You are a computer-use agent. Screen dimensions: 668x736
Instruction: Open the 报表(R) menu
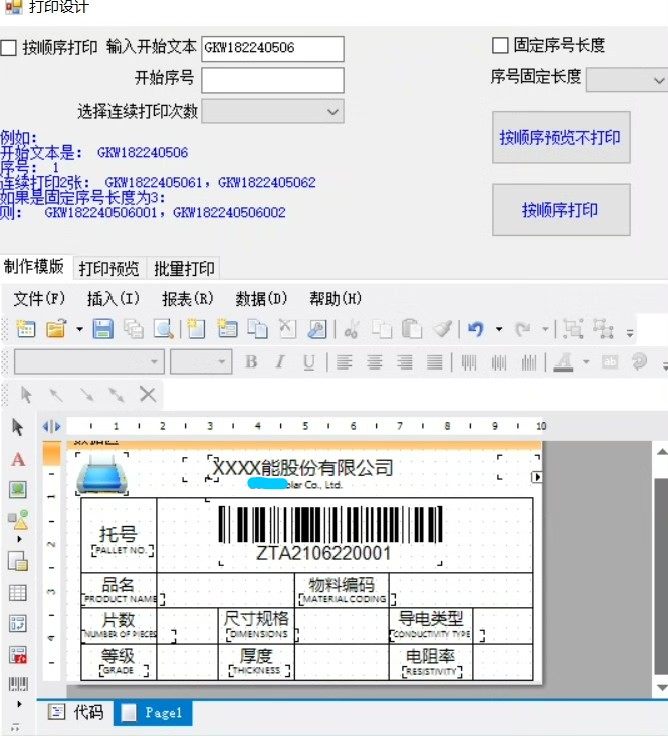(188, 298)
